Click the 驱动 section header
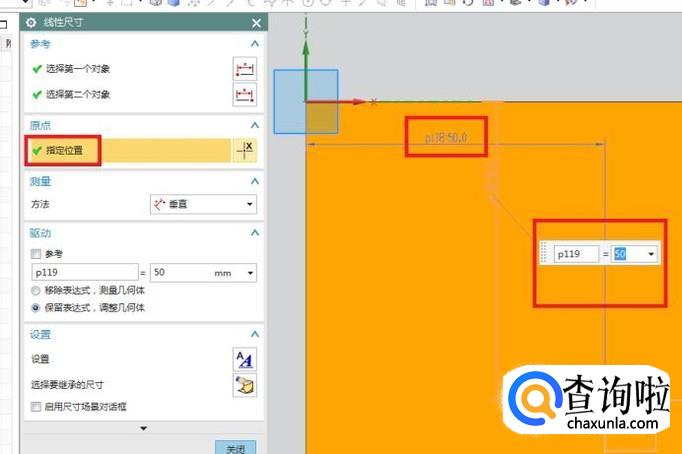This screenshot has width=682, height=454. pos(40,233)
